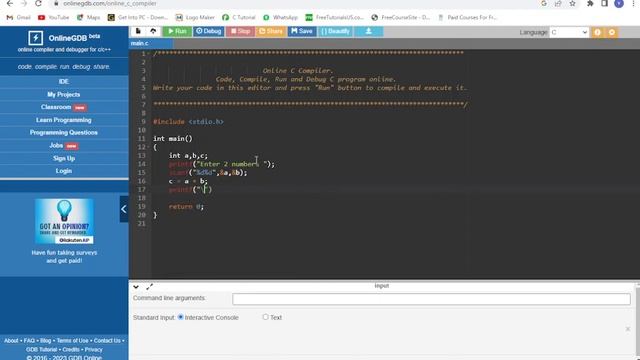Click the Upload File icon in toolbar
The height and width of the screenshot is (360, 640).
coord(153,31)
